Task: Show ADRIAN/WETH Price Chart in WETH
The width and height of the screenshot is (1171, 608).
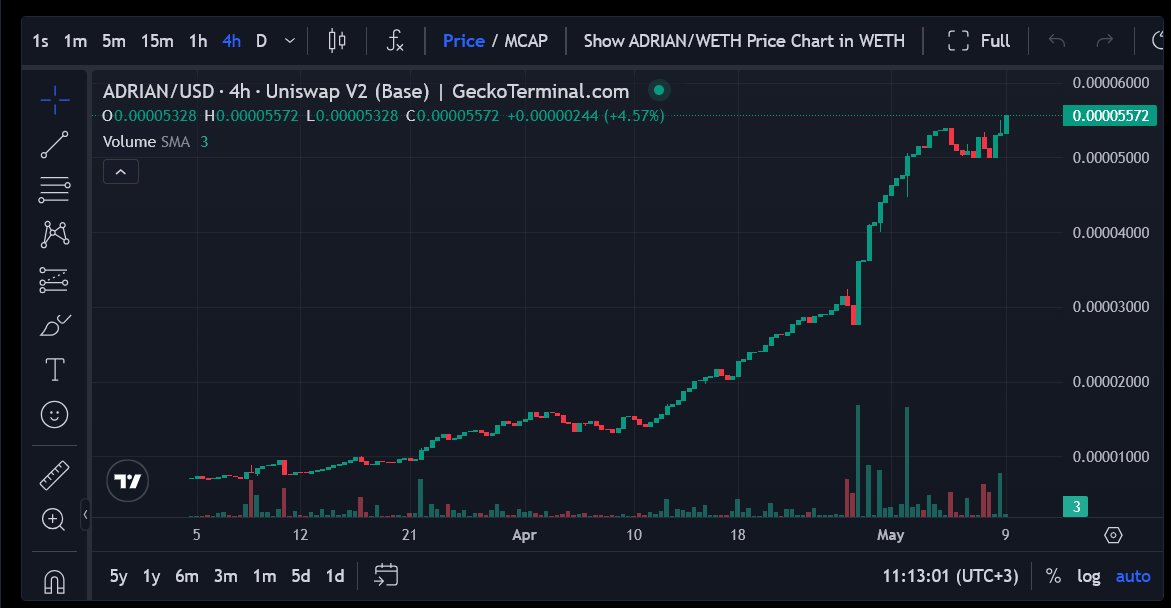Action: (744, 41)
